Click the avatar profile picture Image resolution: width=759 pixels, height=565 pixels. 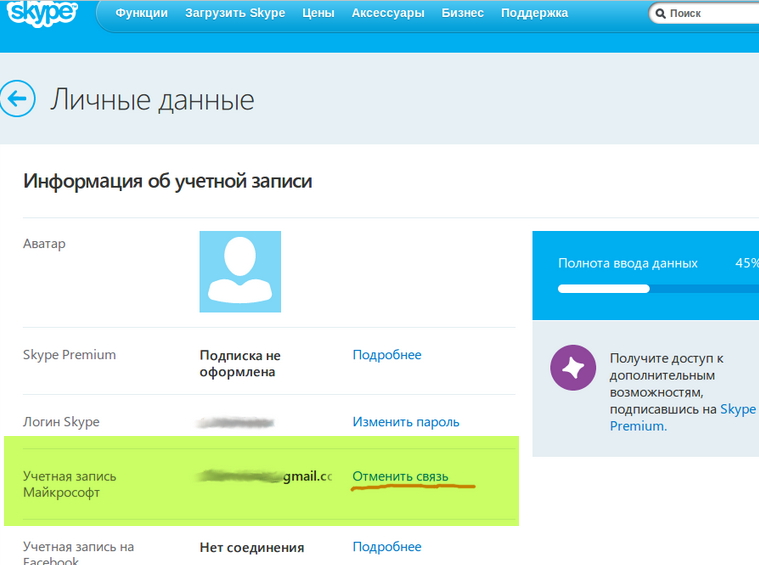[x=240, y=272]
